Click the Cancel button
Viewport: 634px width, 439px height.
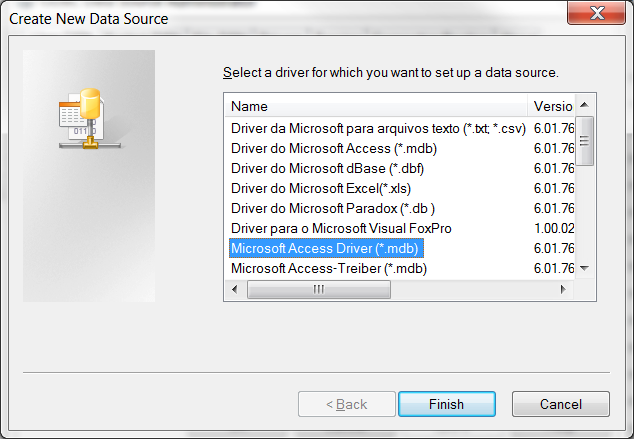[561, 404]
